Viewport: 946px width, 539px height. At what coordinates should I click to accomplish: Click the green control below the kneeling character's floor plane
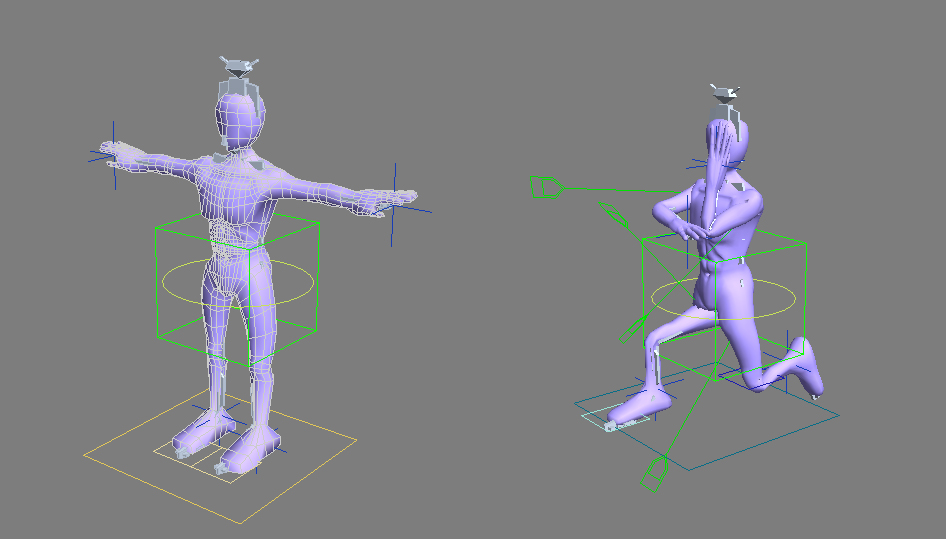tap(656, 470)
